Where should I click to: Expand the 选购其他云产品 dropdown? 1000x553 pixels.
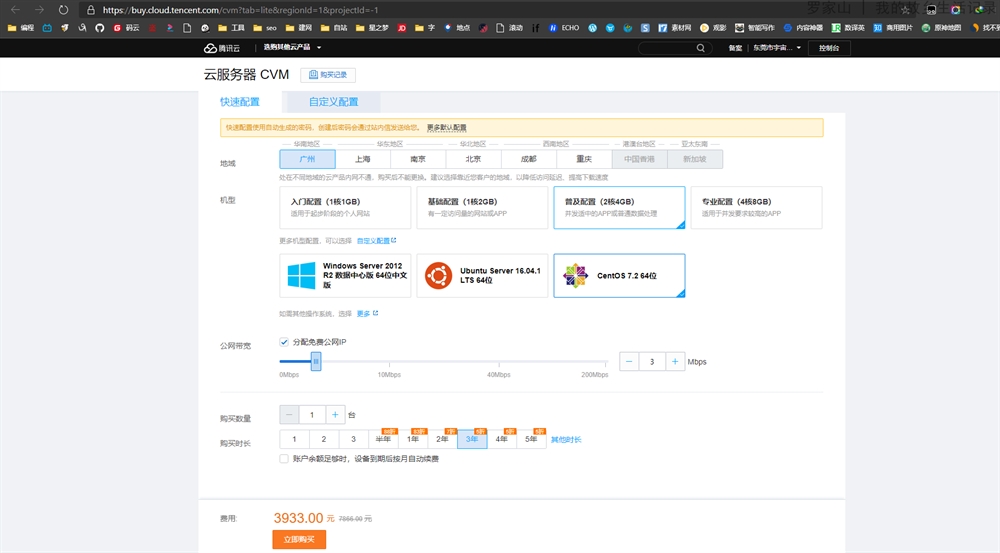(293, 47)
